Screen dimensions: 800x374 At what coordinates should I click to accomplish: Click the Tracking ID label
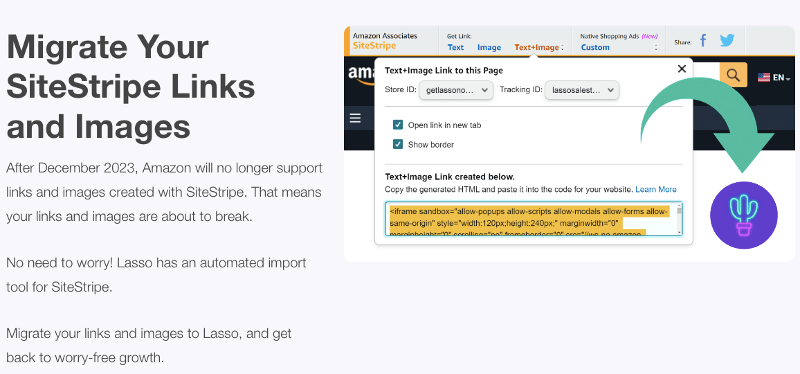[x=520, y=90]
